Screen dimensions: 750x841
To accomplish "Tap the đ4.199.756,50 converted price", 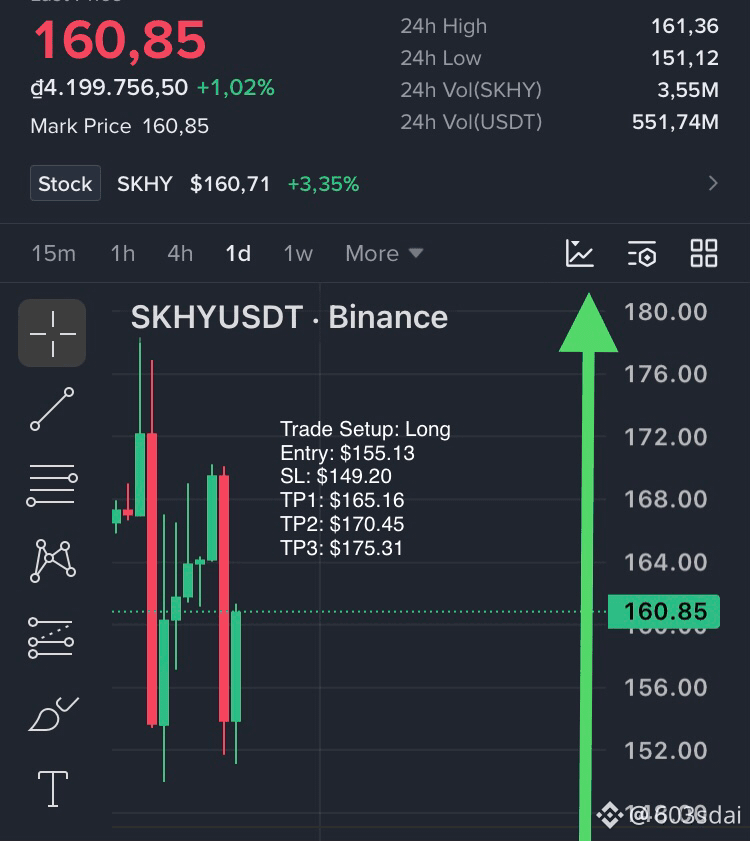I will click(x=109, y=87).
